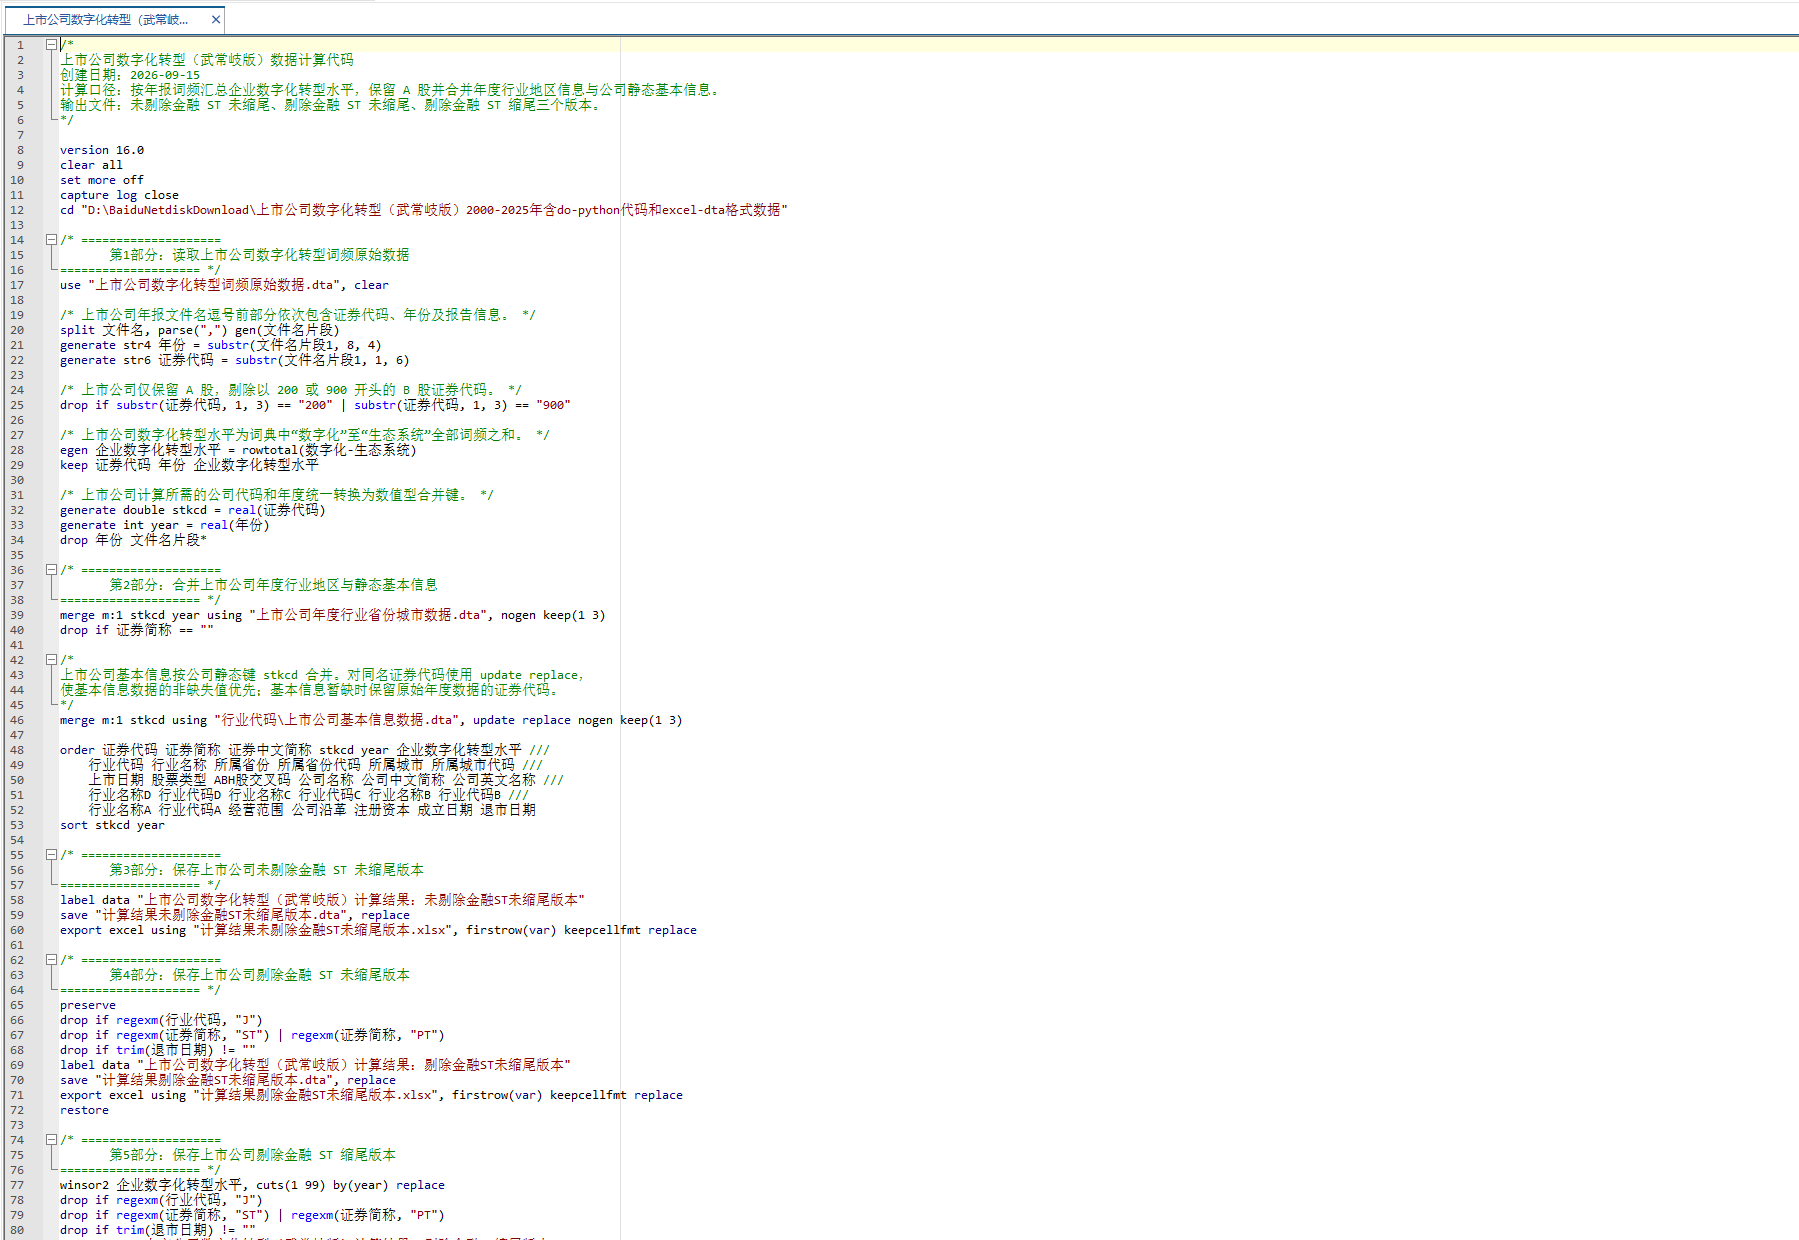Click the 'export excel' line 60
Viewport: 1799px width, 1240px height.
pos(378,930)
